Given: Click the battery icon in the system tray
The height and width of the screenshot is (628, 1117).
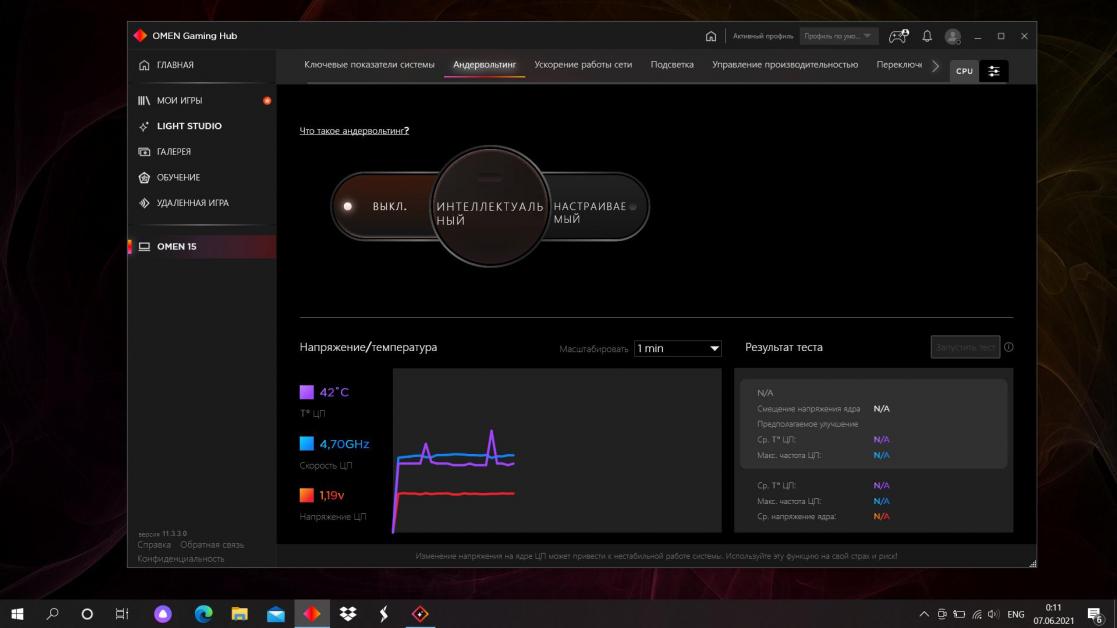Looking at the screenshot, I should (960, 614).
